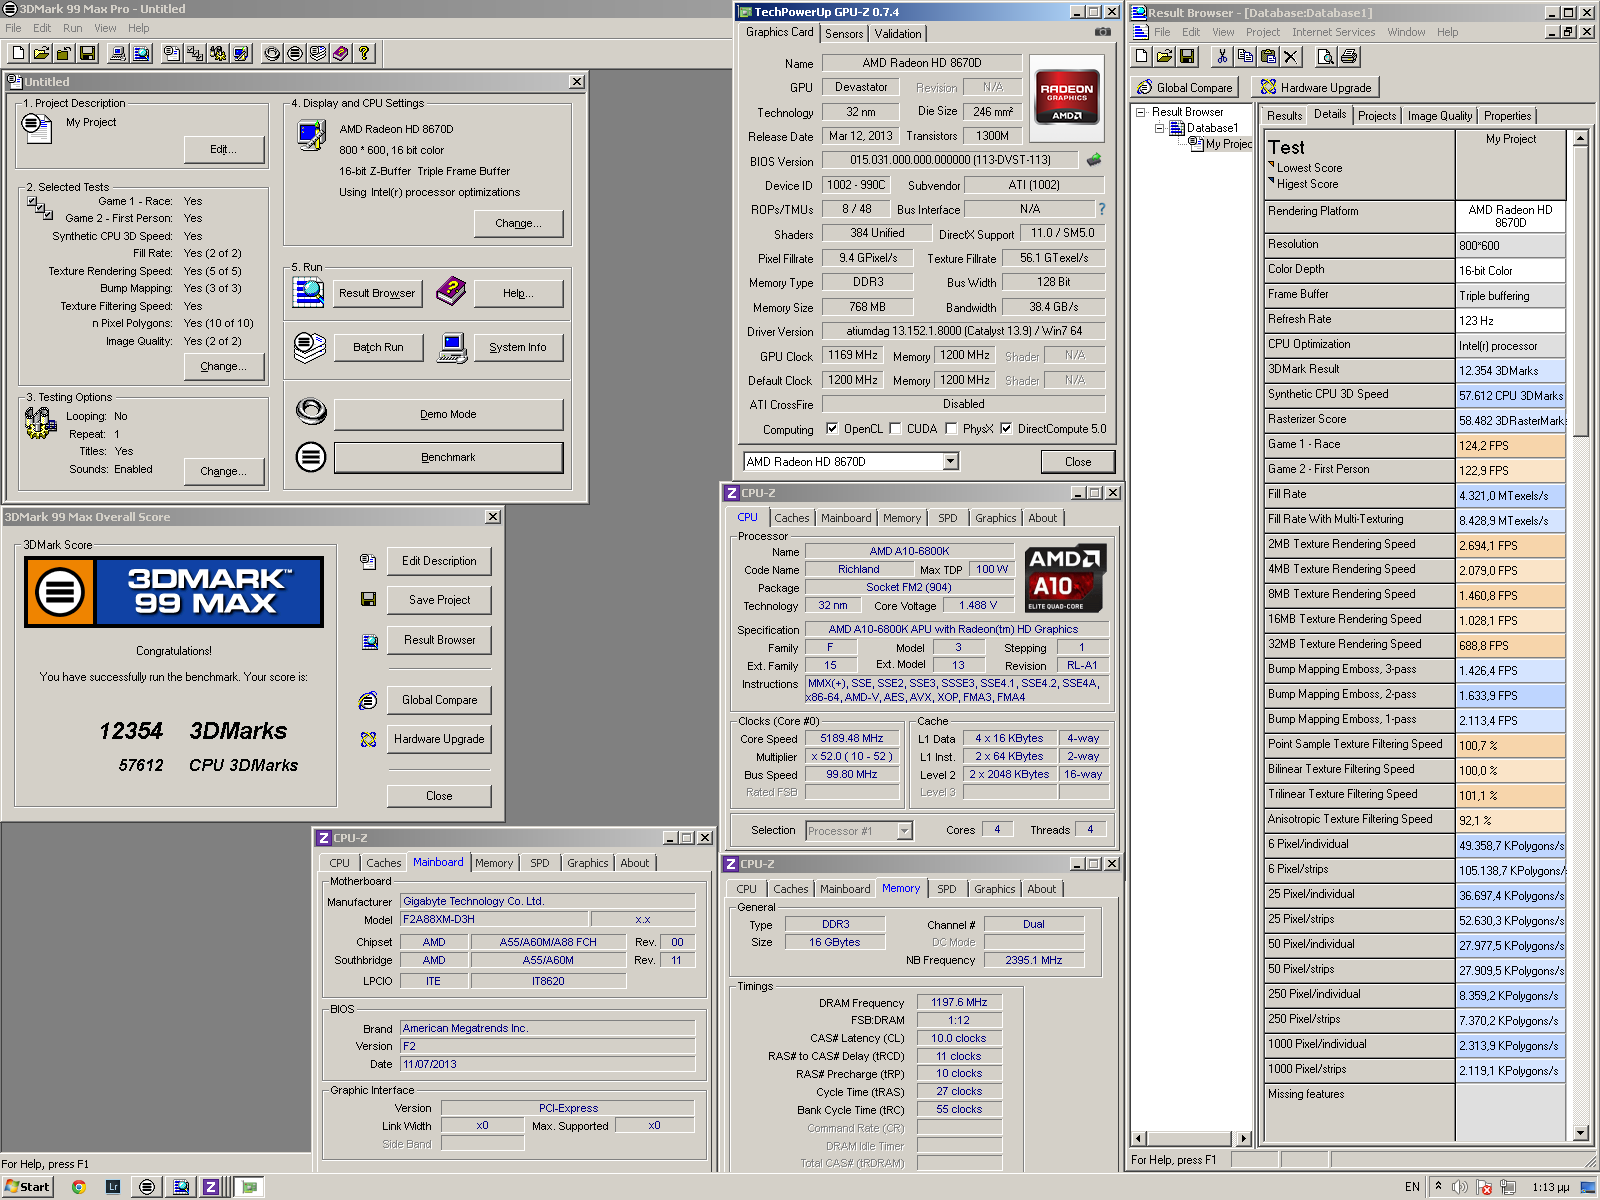
Task: Switch to Validation tab in GPU-Z
Action: point(898,34)
